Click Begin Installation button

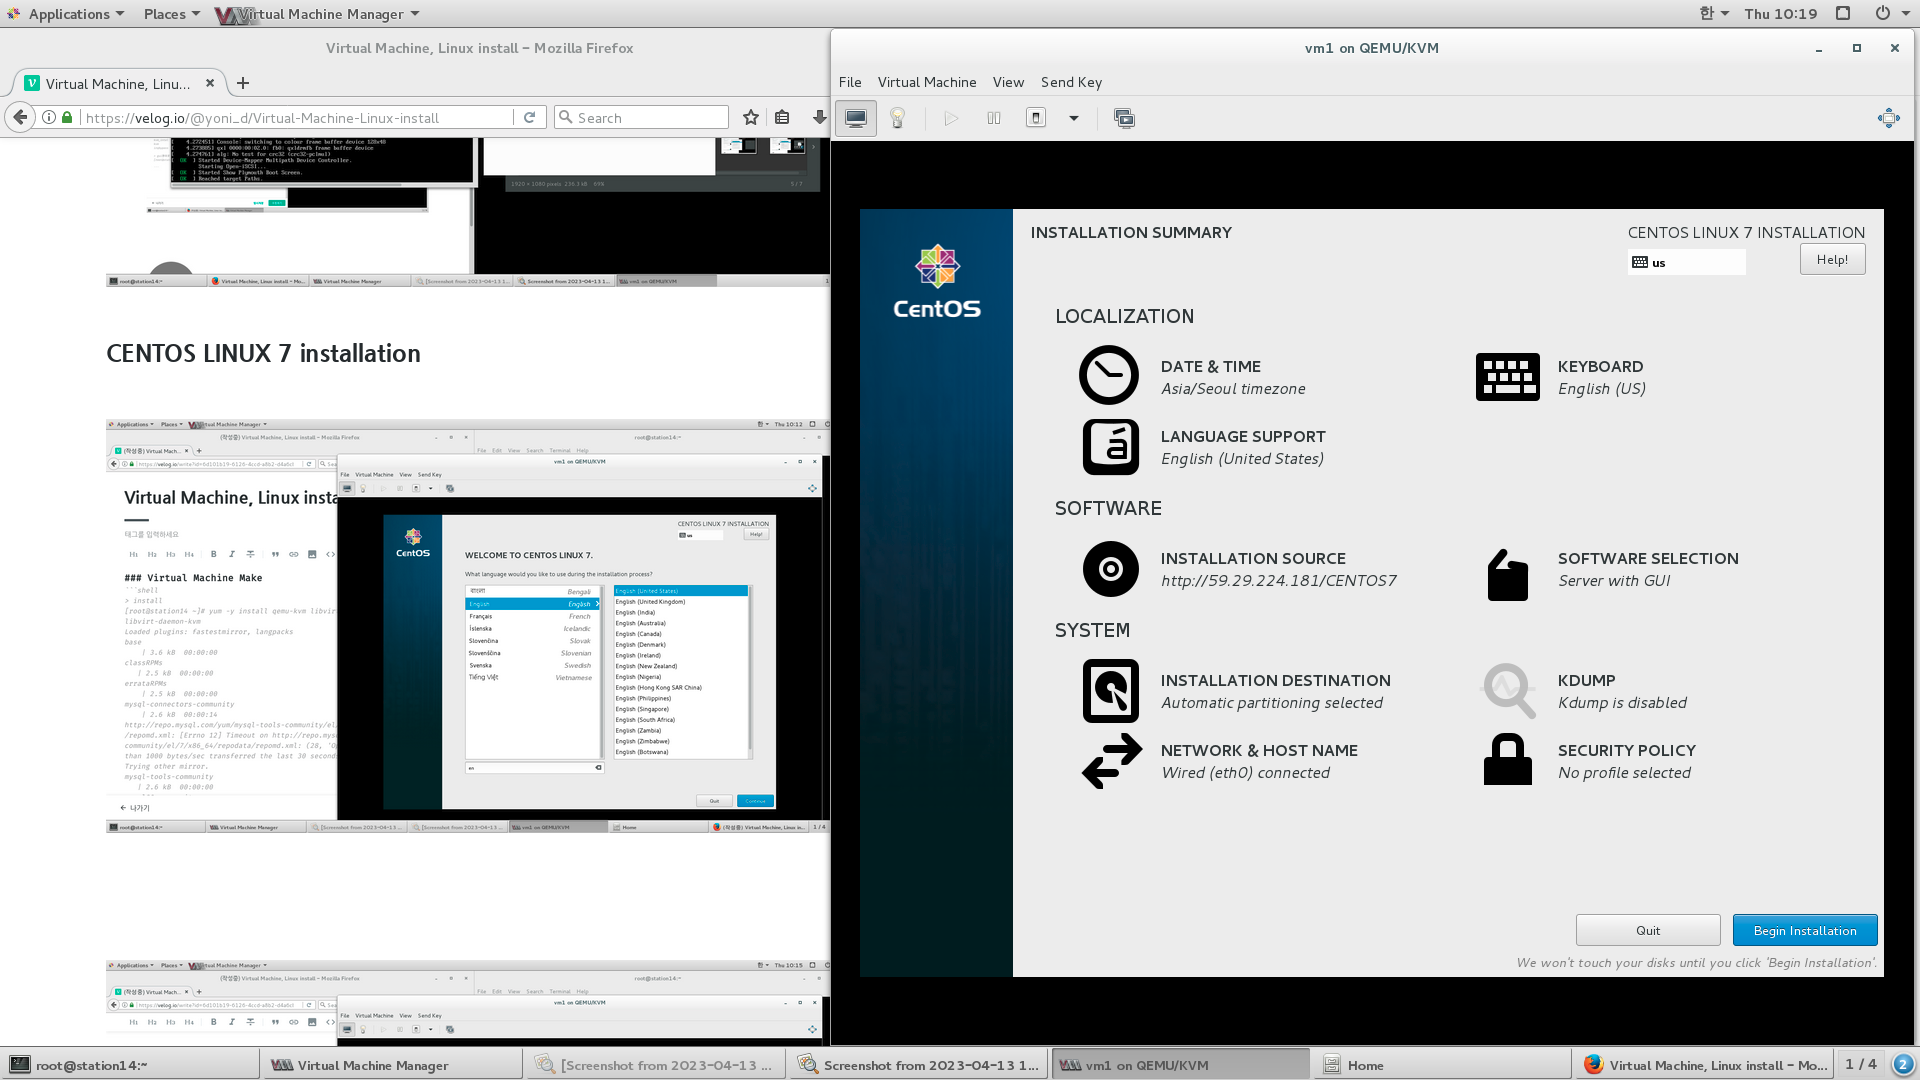click(1804, 930)
